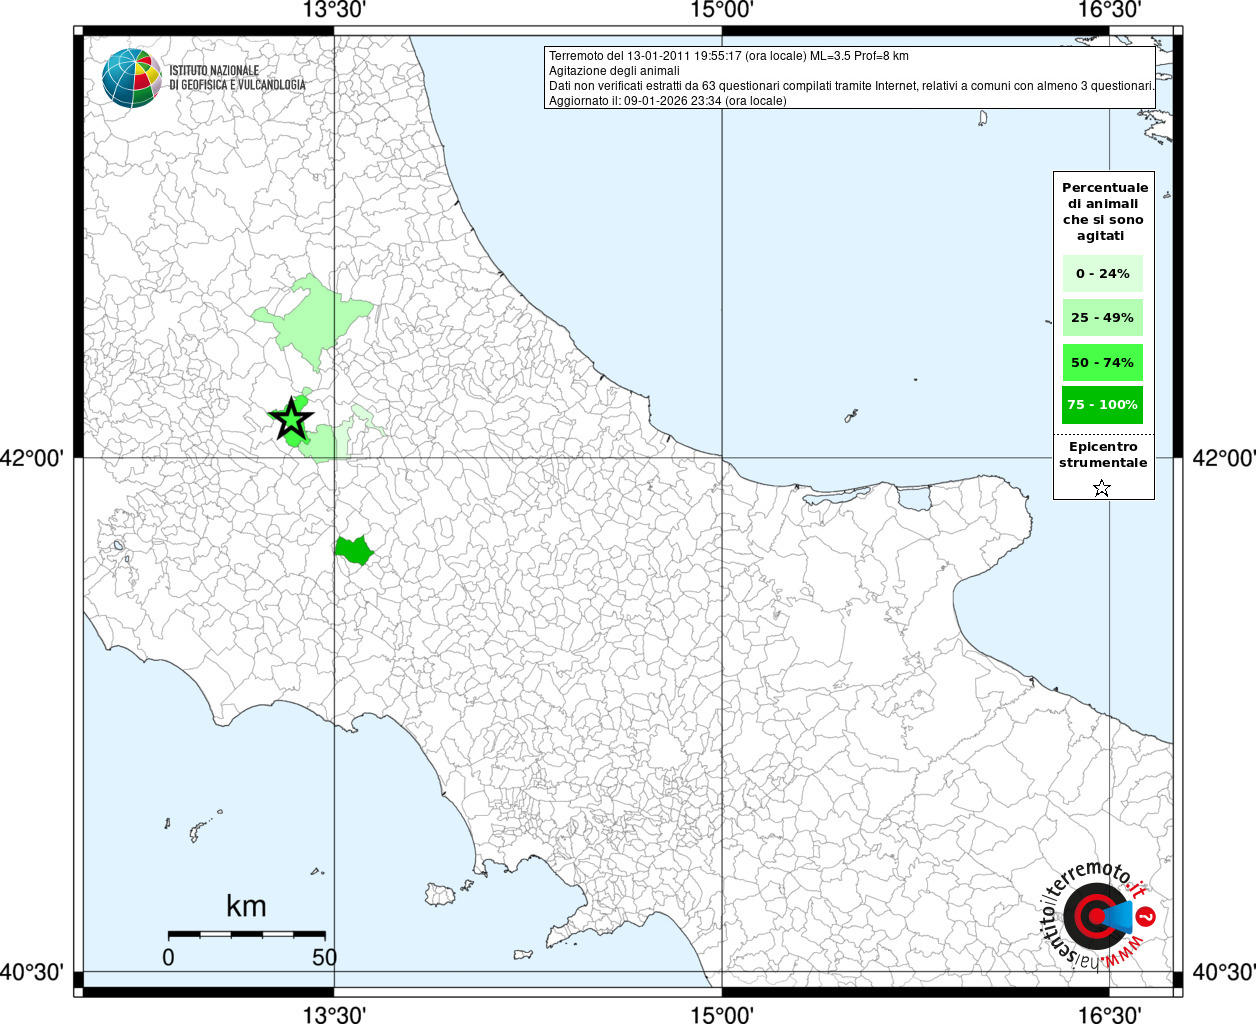Click the left 42°00' latitude label
The width and height of the screenshot is (1256, 1024).
point(32,458)
